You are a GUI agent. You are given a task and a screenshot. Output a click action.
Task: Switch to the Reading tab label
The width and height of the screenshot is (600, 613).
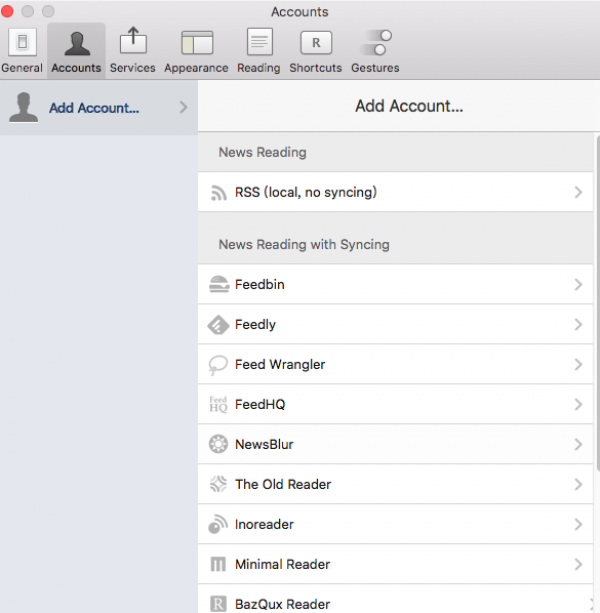coord(259,68)
